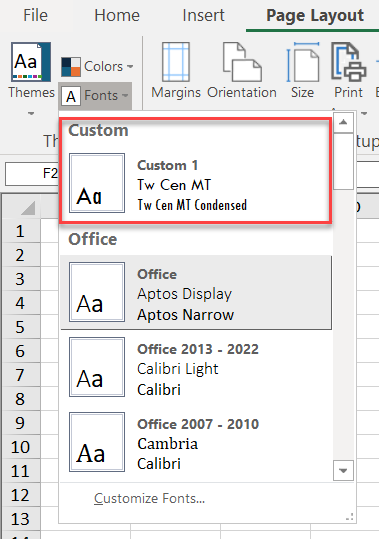Click the Print Area icon
Image resolution: width=379 pixels, height=539 pixels.
(348, 62)
